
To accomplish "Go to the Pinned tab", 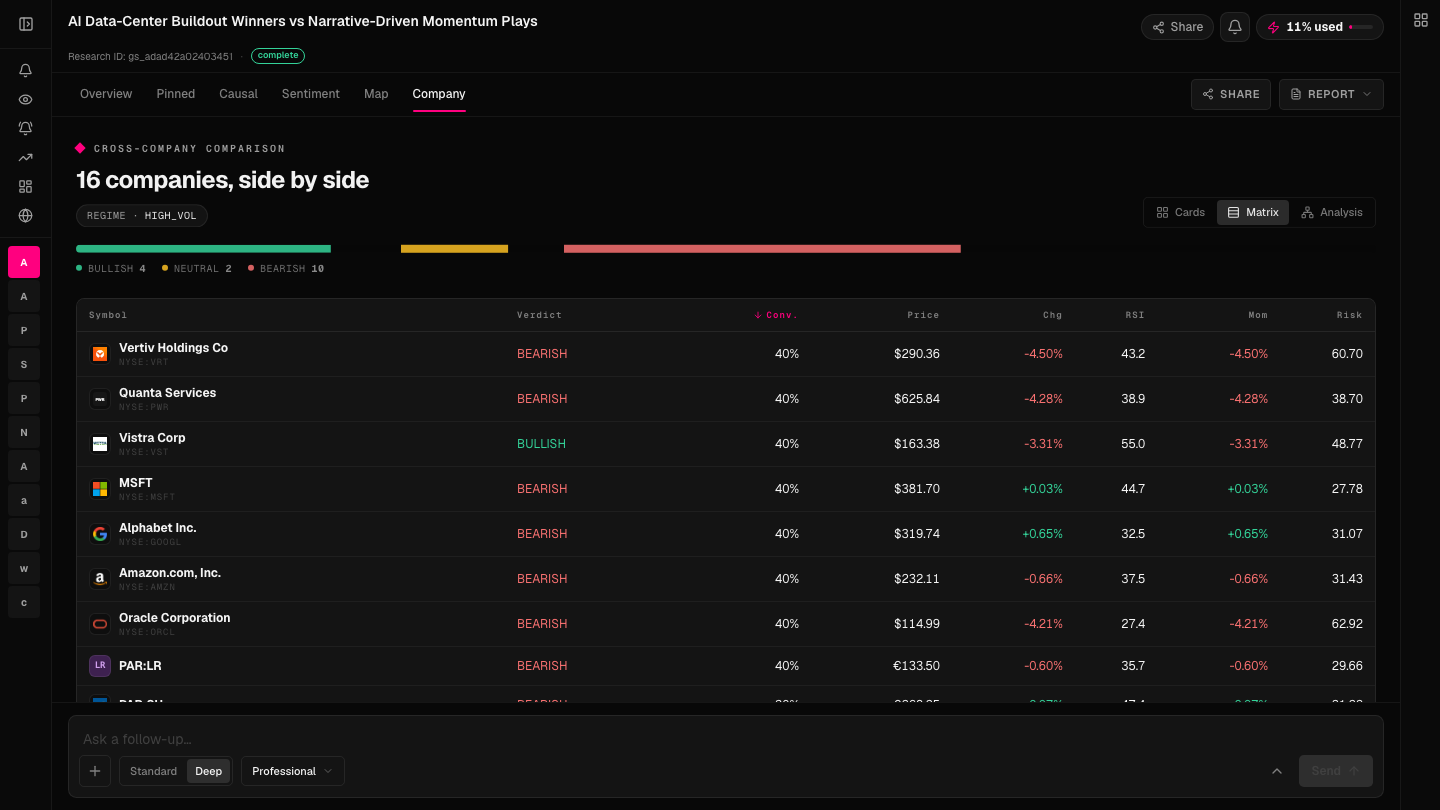I will click(176, 94).
